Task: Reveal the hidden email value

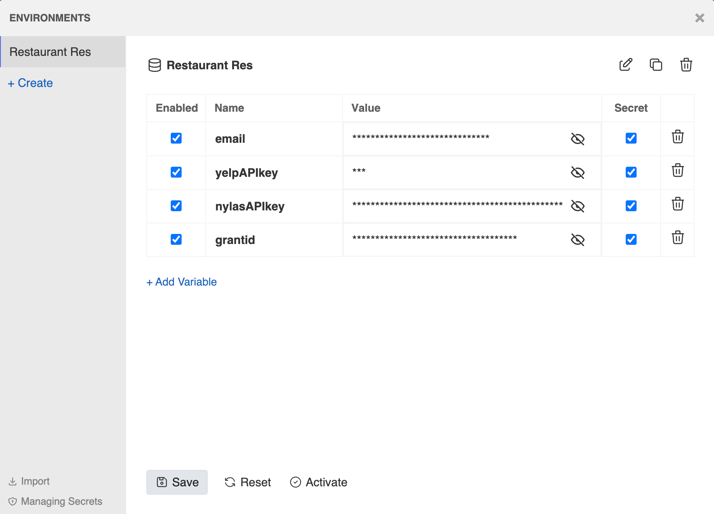Action: point(577,139)
